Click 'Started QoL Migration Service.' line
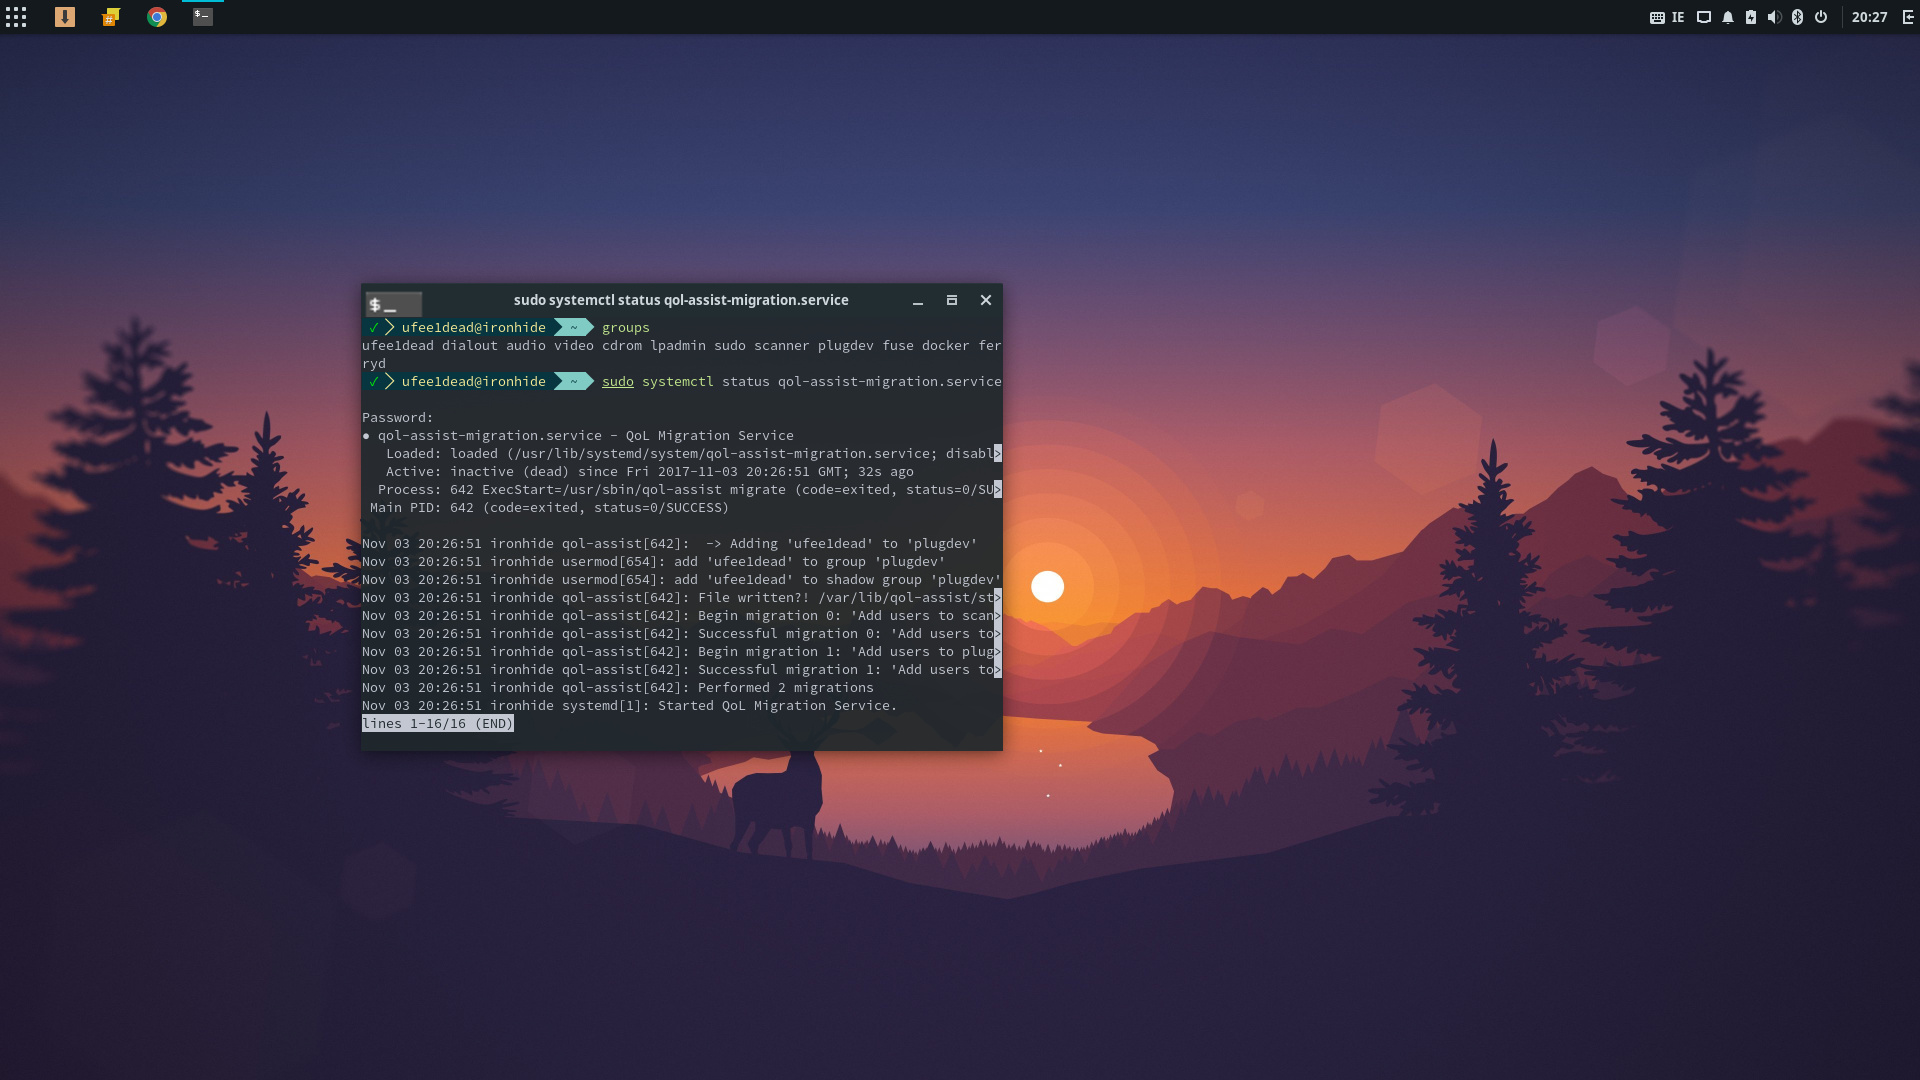Screen dimensions: 1920x1080 629,706
